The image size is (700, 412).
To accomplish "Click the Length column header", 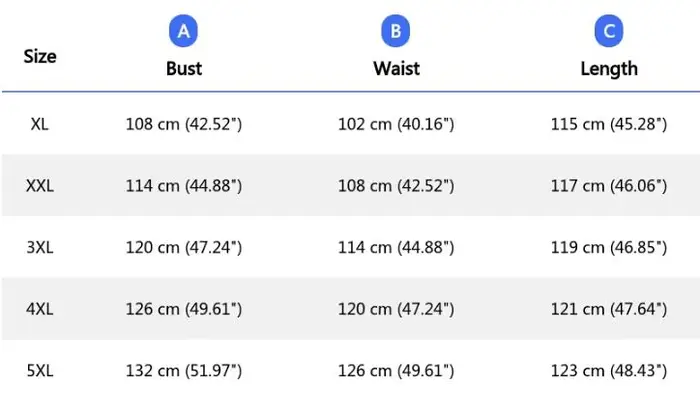I will 609,69.
